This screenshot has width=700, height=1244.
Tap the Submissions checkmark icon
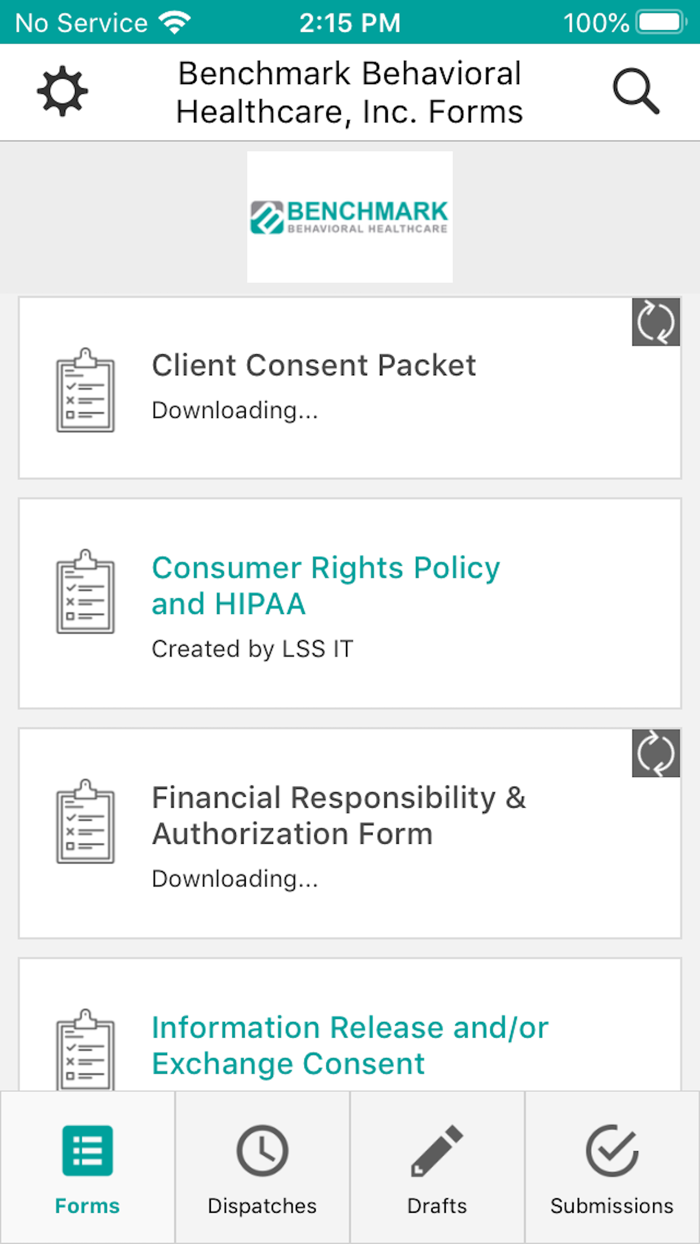pos(611,1151)
